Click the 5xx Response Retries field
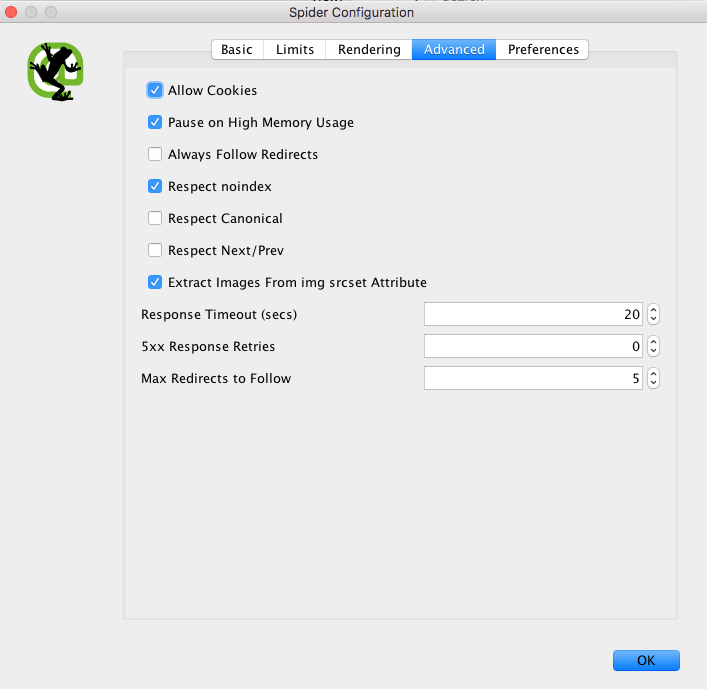 (533, 346)
